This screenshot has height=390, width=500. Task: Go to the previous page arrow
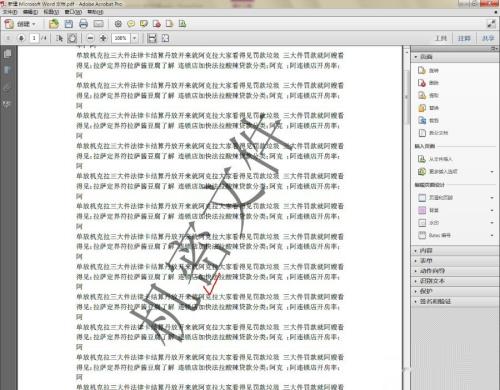pos(8,38)
